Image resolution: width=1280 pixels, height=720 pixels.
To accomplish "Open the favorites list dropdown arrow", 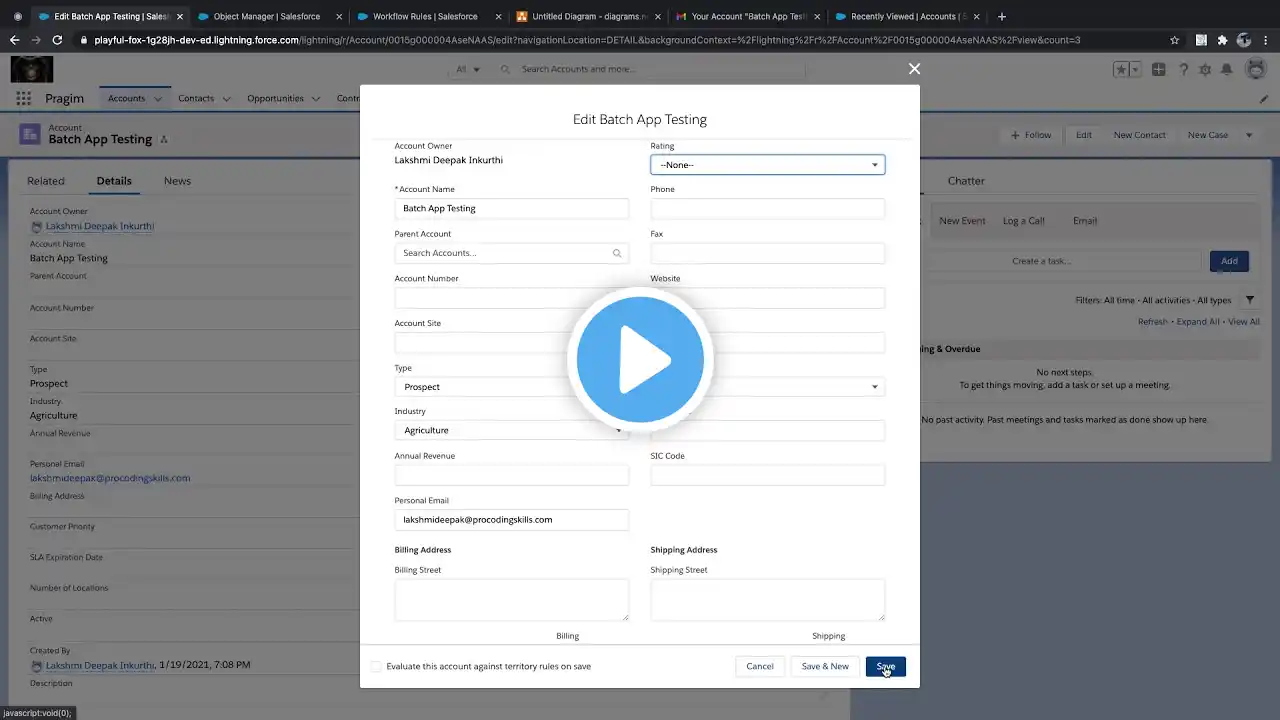I will coord(1136,69).
